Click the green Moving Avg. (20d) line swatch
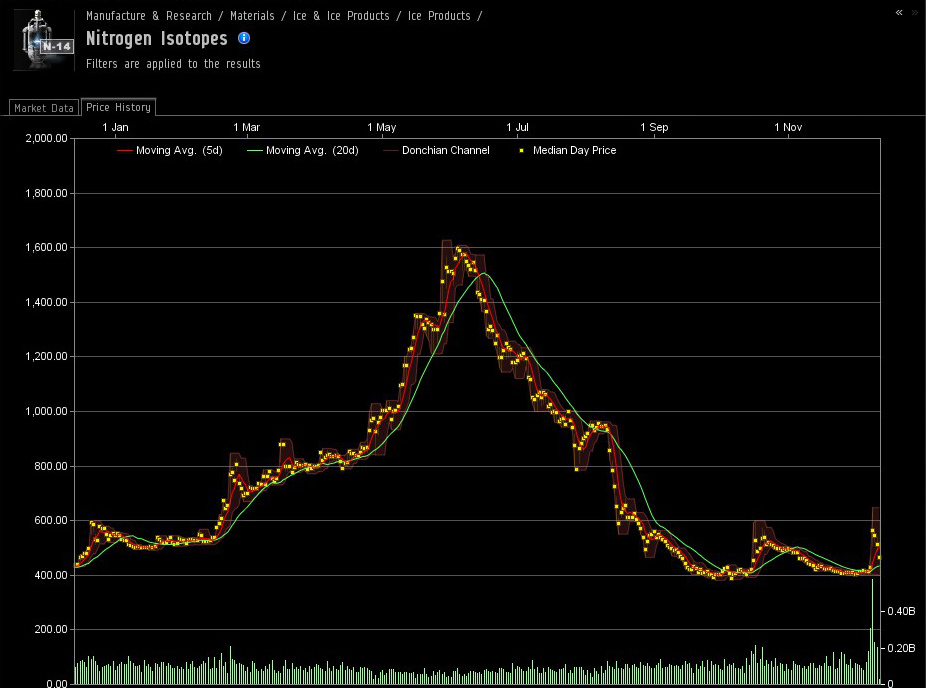Image resolution: width=926 pixels, height=688 pixels. 255,151
